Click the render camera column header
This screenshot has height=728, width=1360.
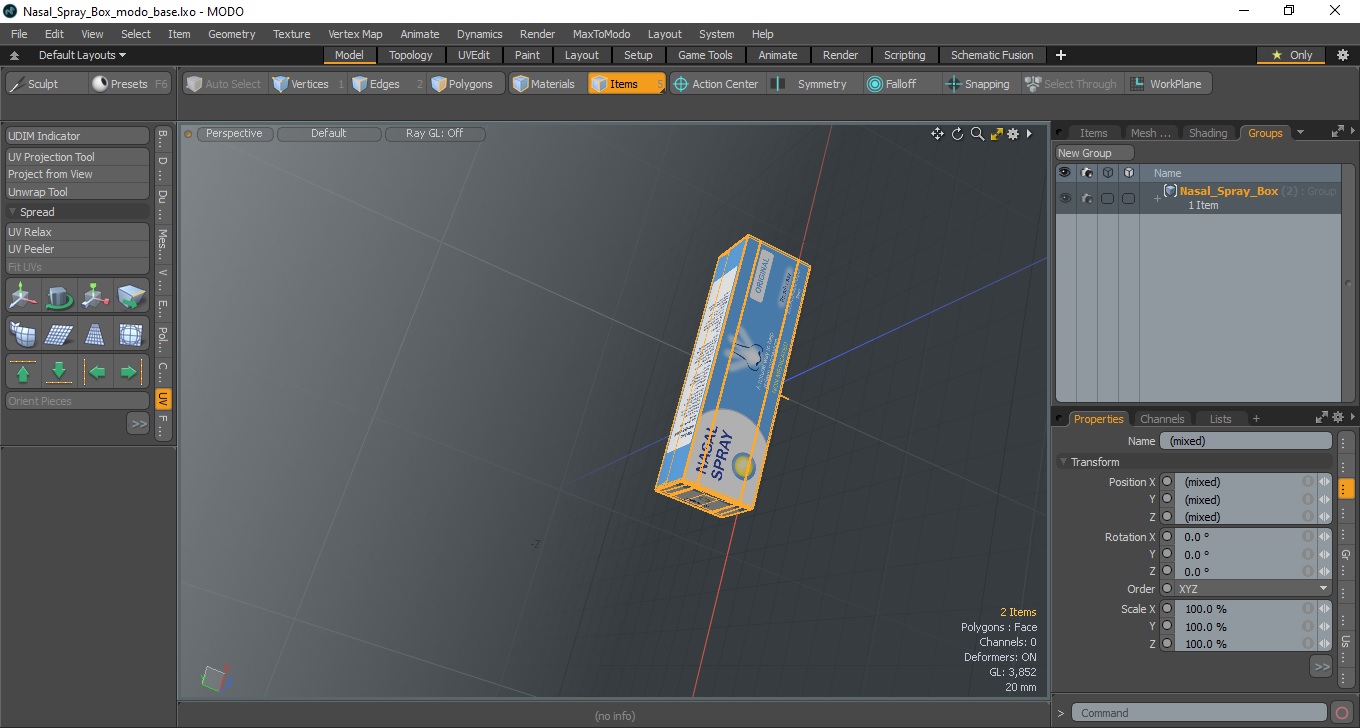[x=1086, y=173]
